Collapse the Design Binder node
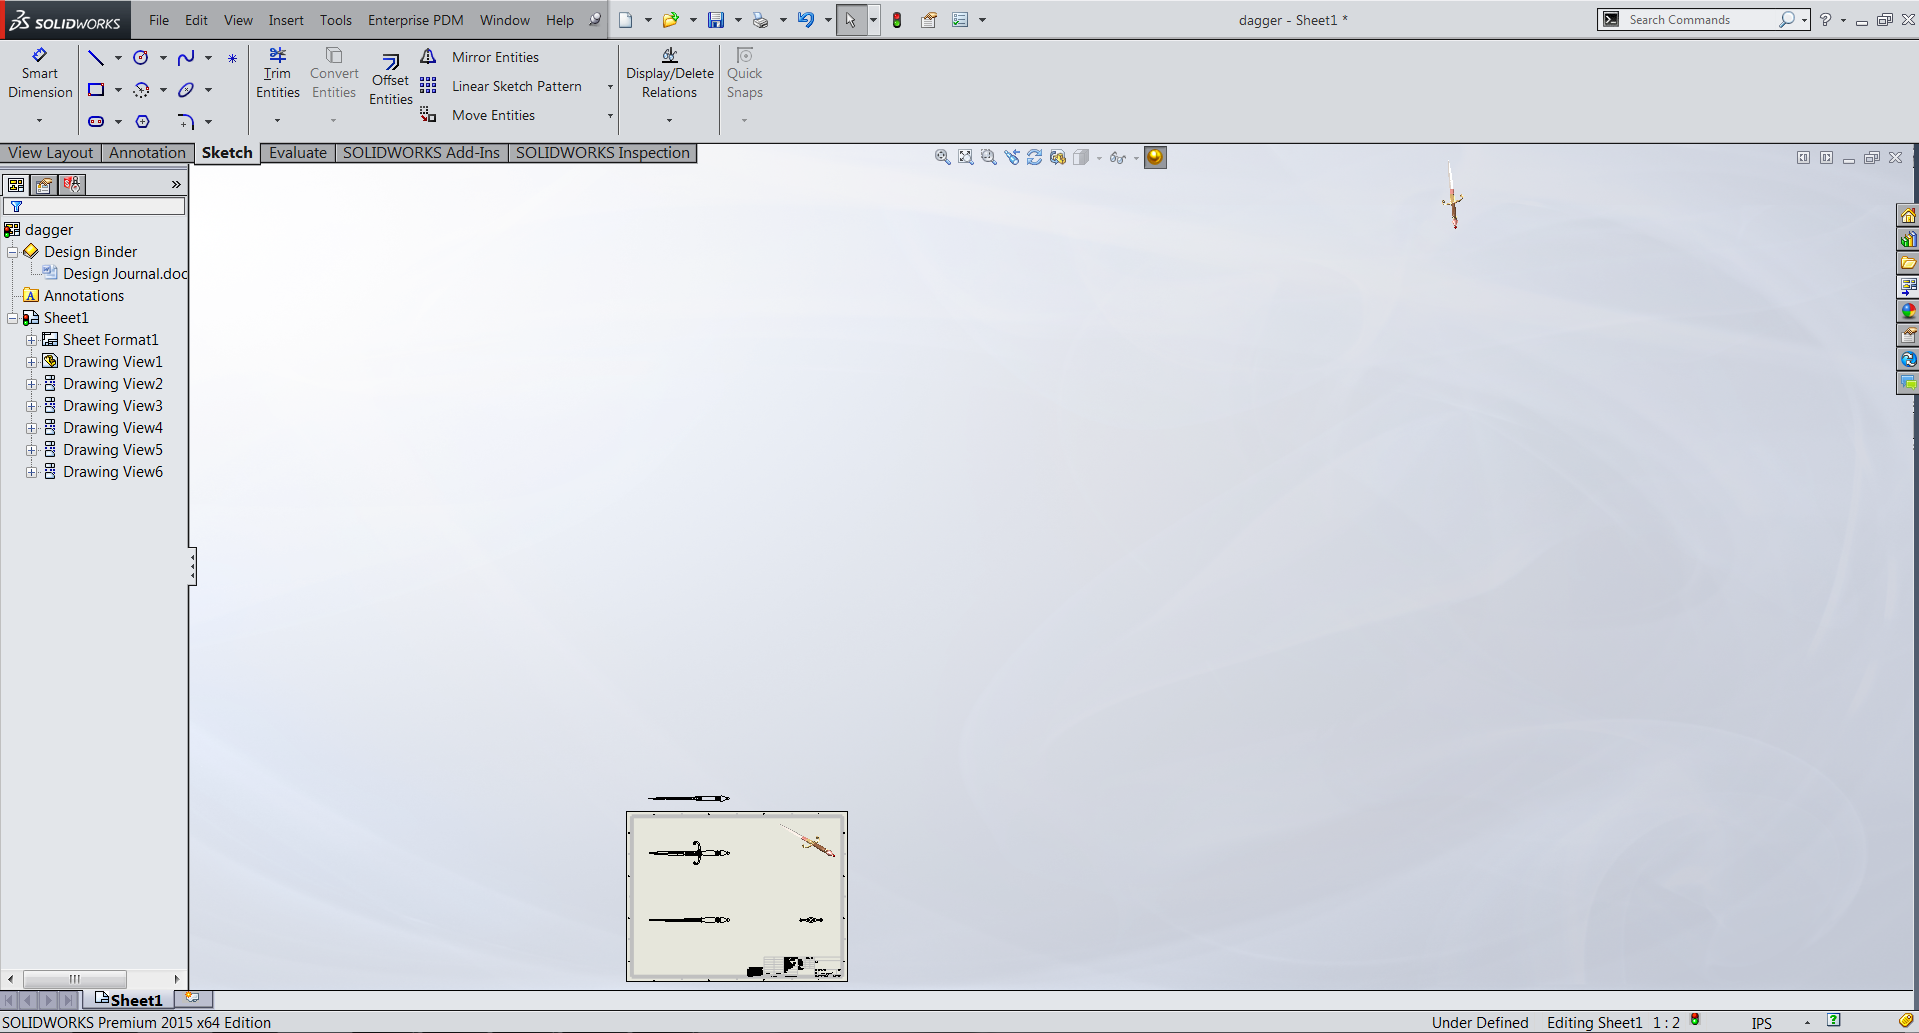The image size is (1919, 1033). [x=12, y=252]
